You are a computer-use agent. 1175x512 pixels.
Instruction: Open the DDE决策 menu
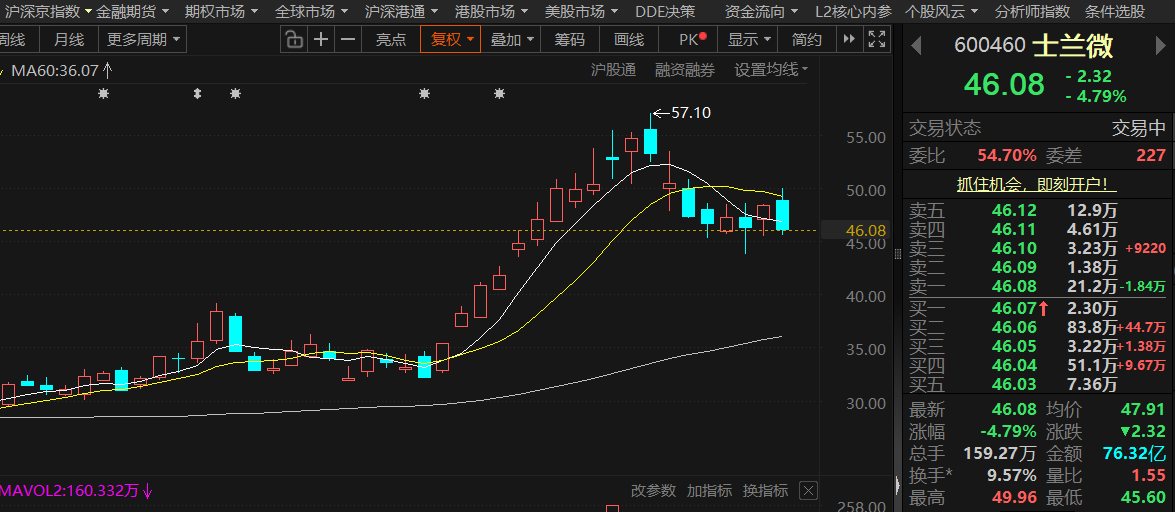tap(665, 11)
